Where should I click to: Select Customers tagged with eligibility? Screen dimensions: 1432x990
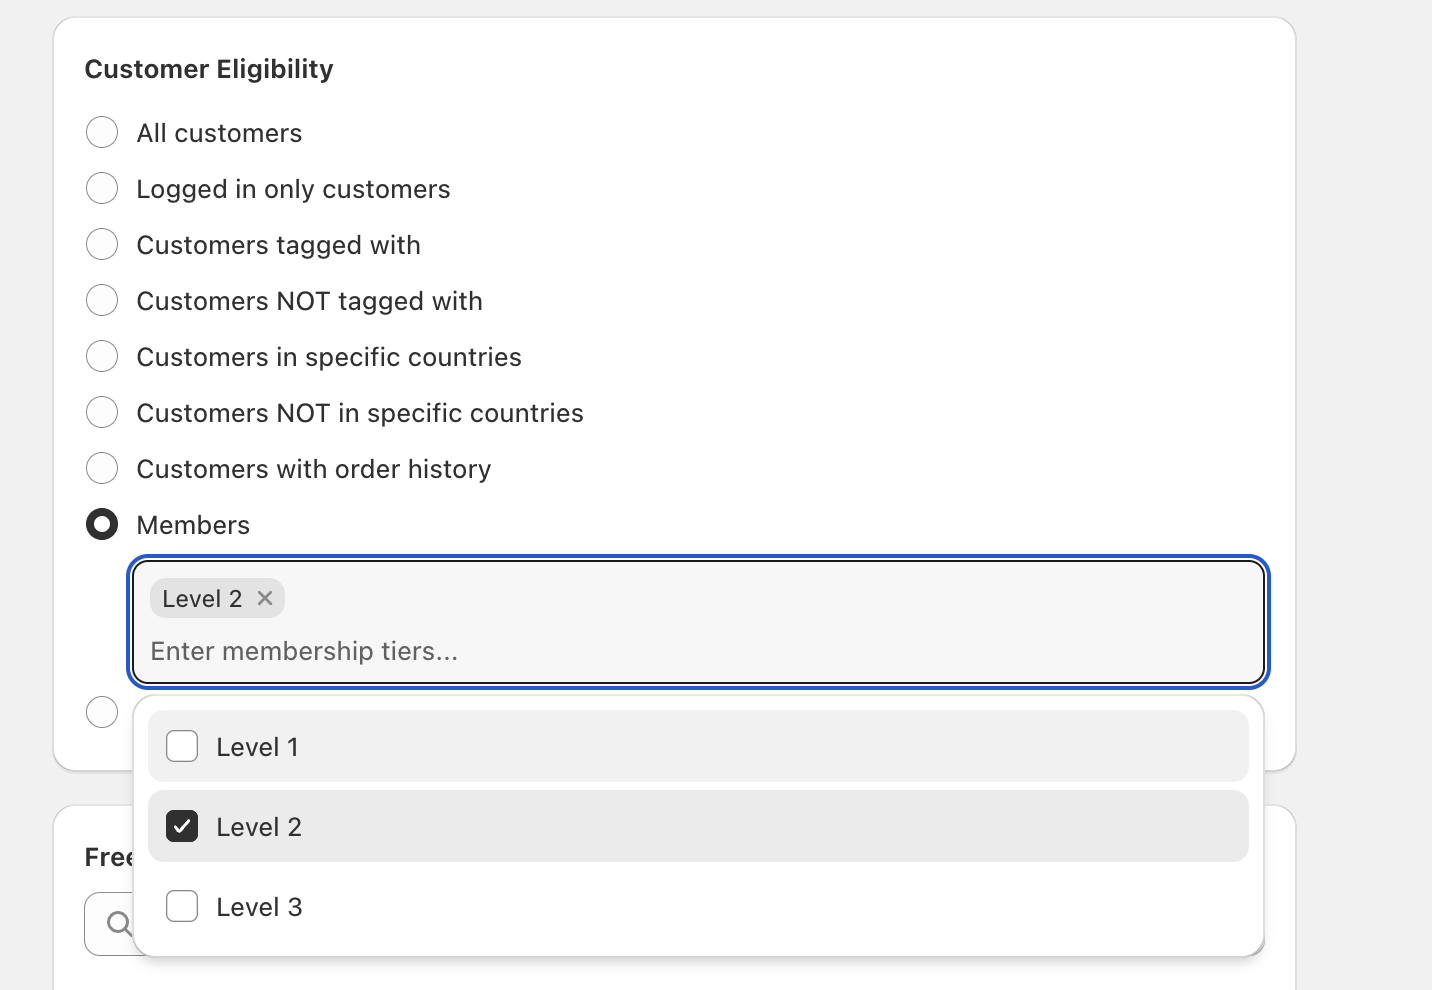coord(102,244)
